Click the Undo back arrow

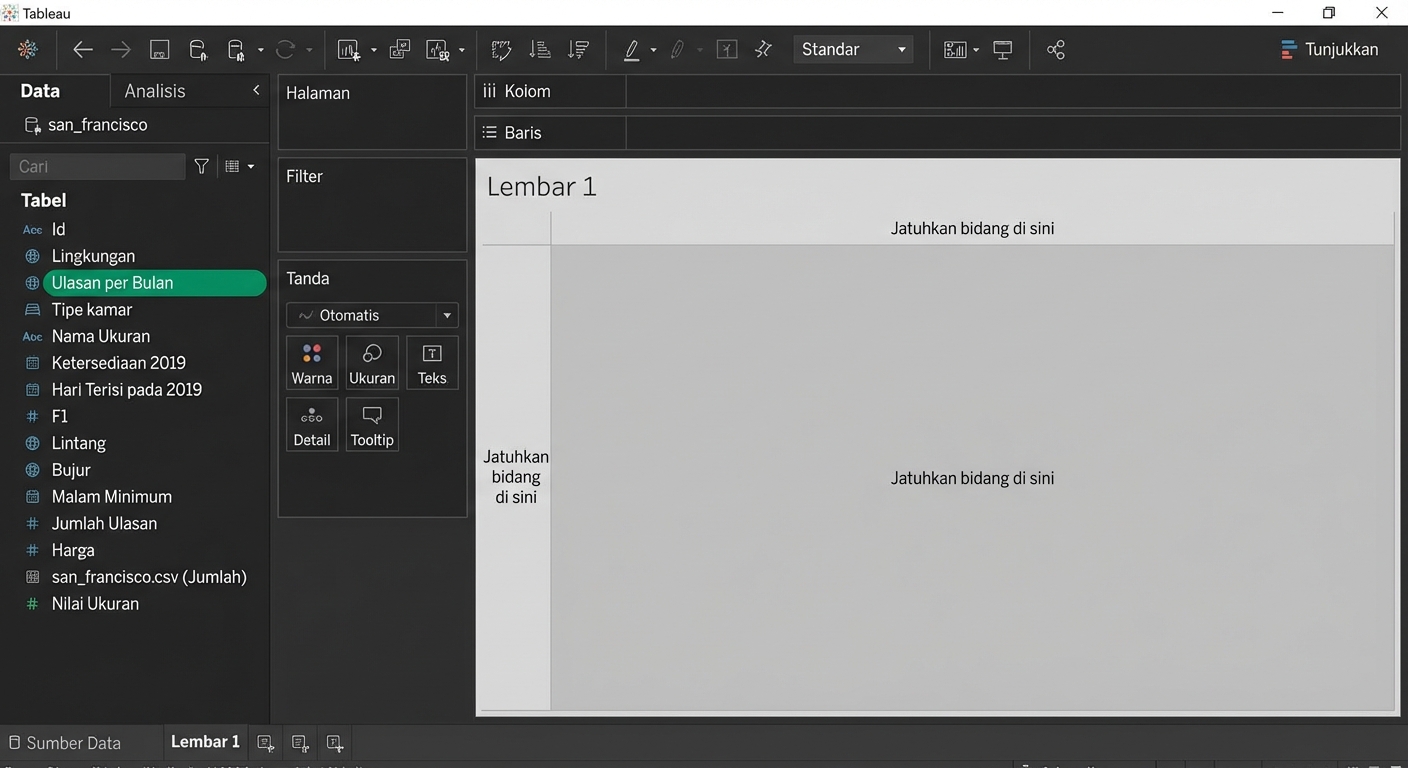pos(83,50)
